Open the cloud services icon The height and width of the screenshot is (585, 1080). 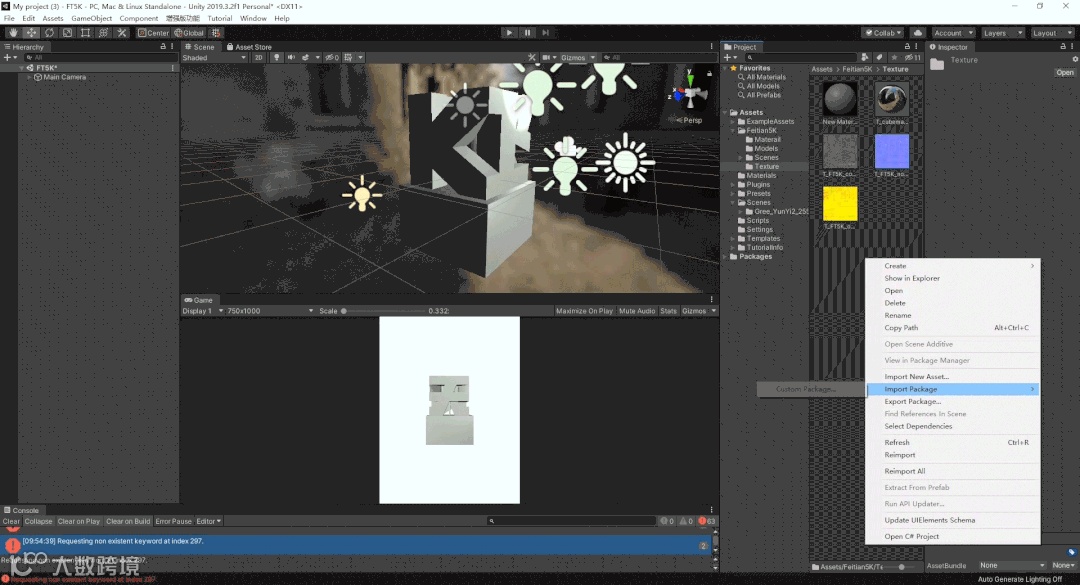pos(917,32)
